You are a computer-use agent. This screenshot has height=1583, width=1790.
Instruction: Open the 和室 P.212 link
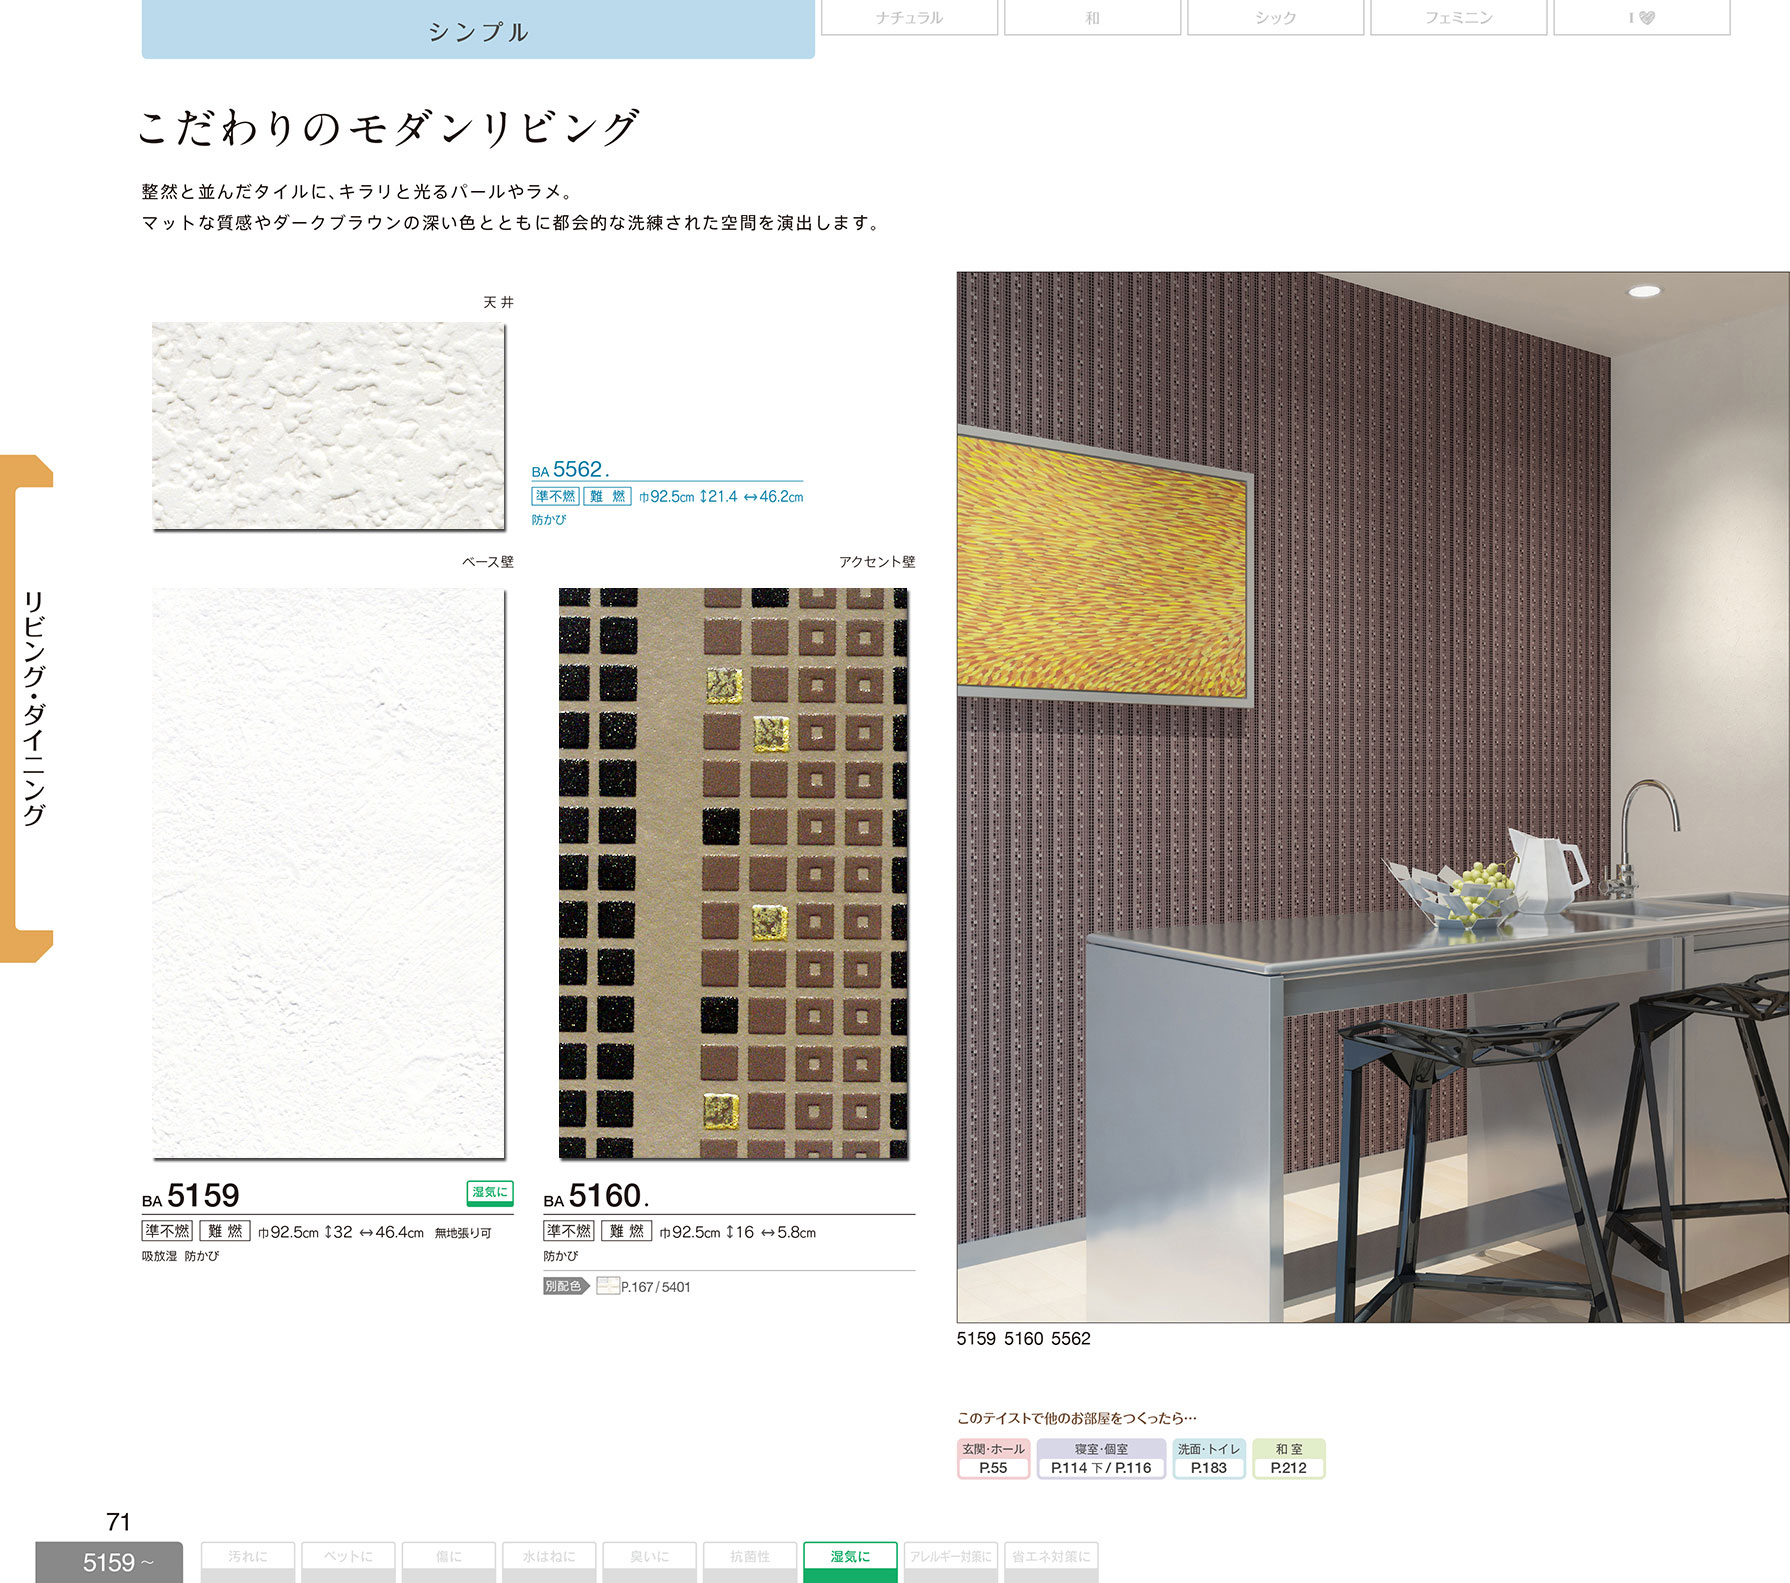pyautogui.click(x=1288, y=1459)
